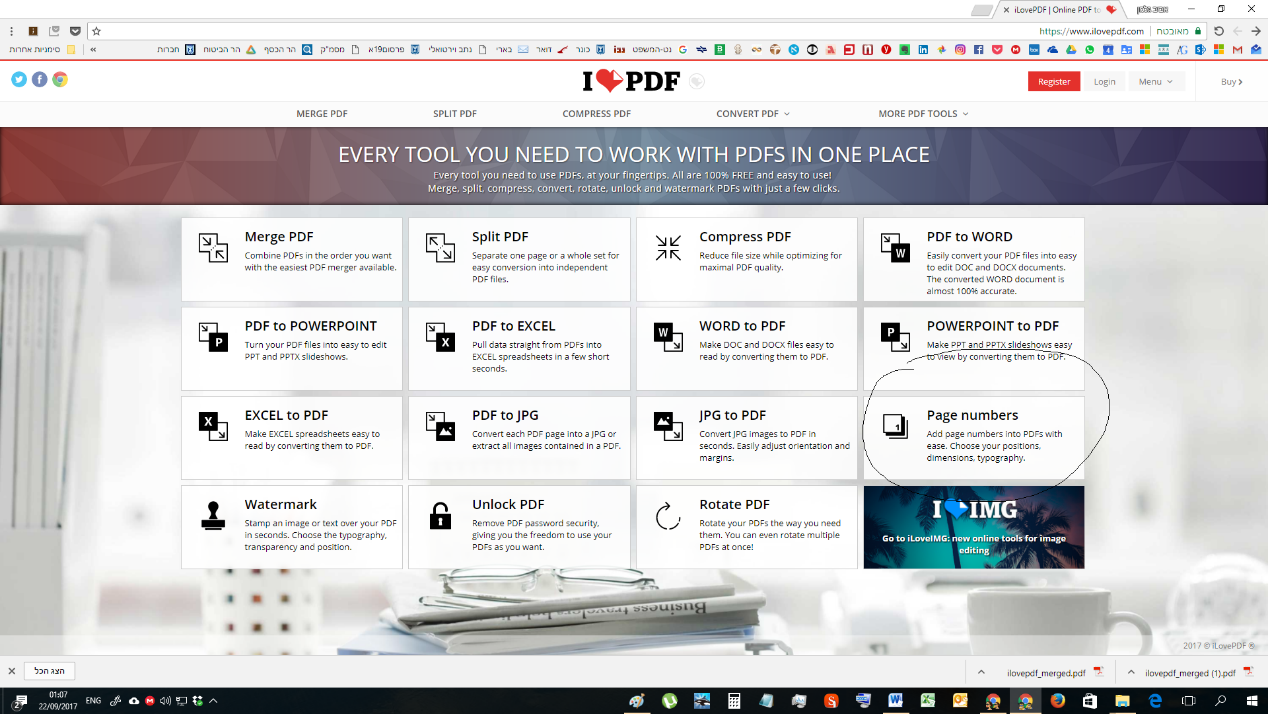Click the browser address bar URL
This screenshot has height=714, width=1268.
pos(1091,31)
